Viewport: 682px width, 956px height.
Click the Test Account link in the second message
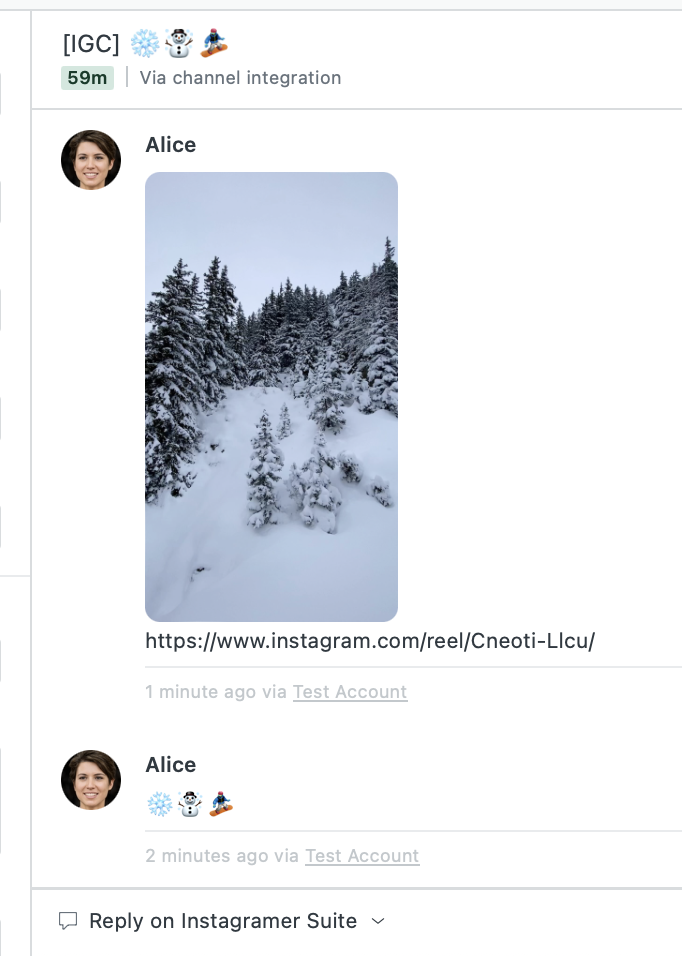pos(362,856)
